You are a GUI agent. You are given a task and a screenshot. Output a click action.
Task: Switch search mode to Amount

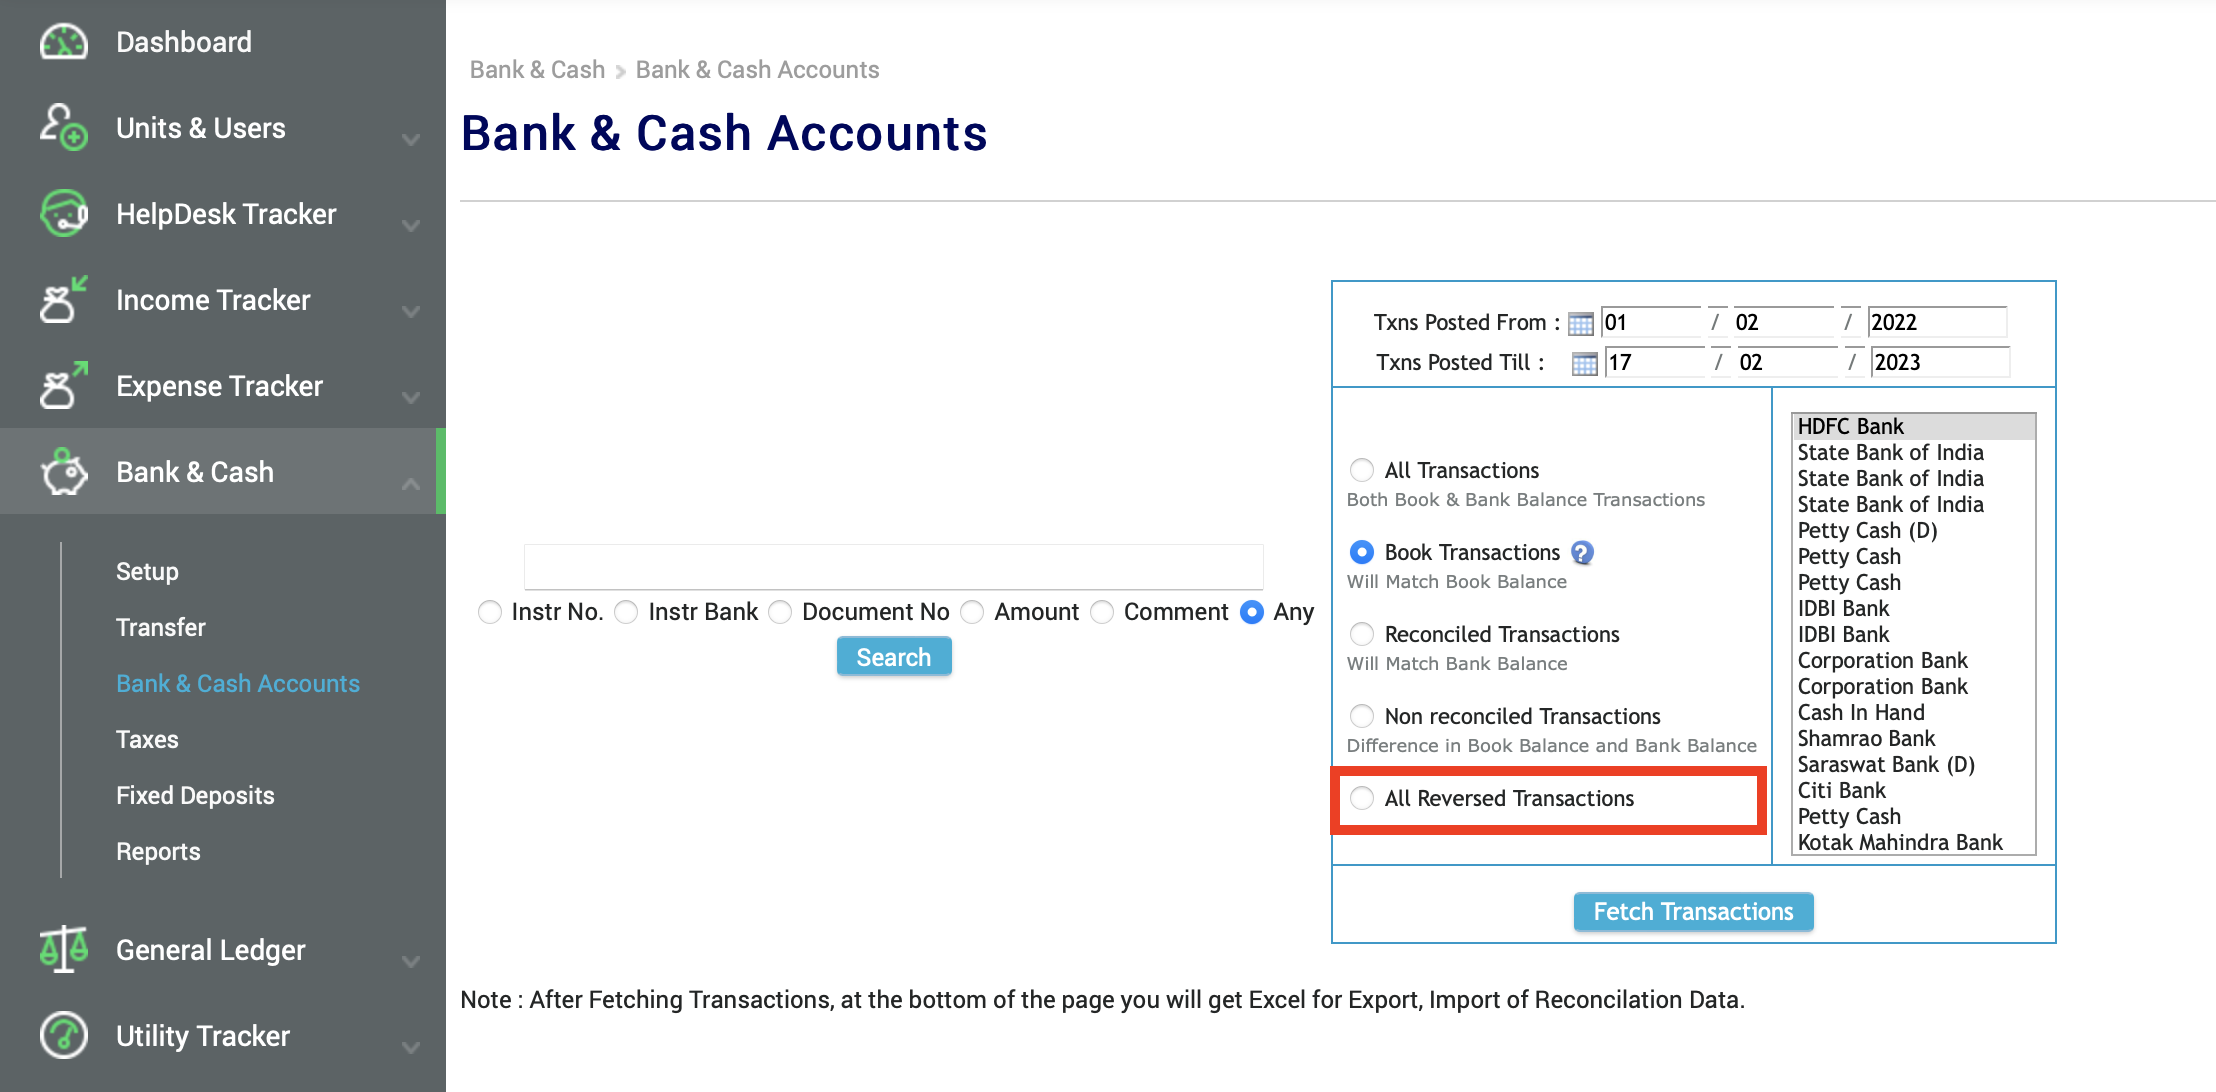point(971,611)
